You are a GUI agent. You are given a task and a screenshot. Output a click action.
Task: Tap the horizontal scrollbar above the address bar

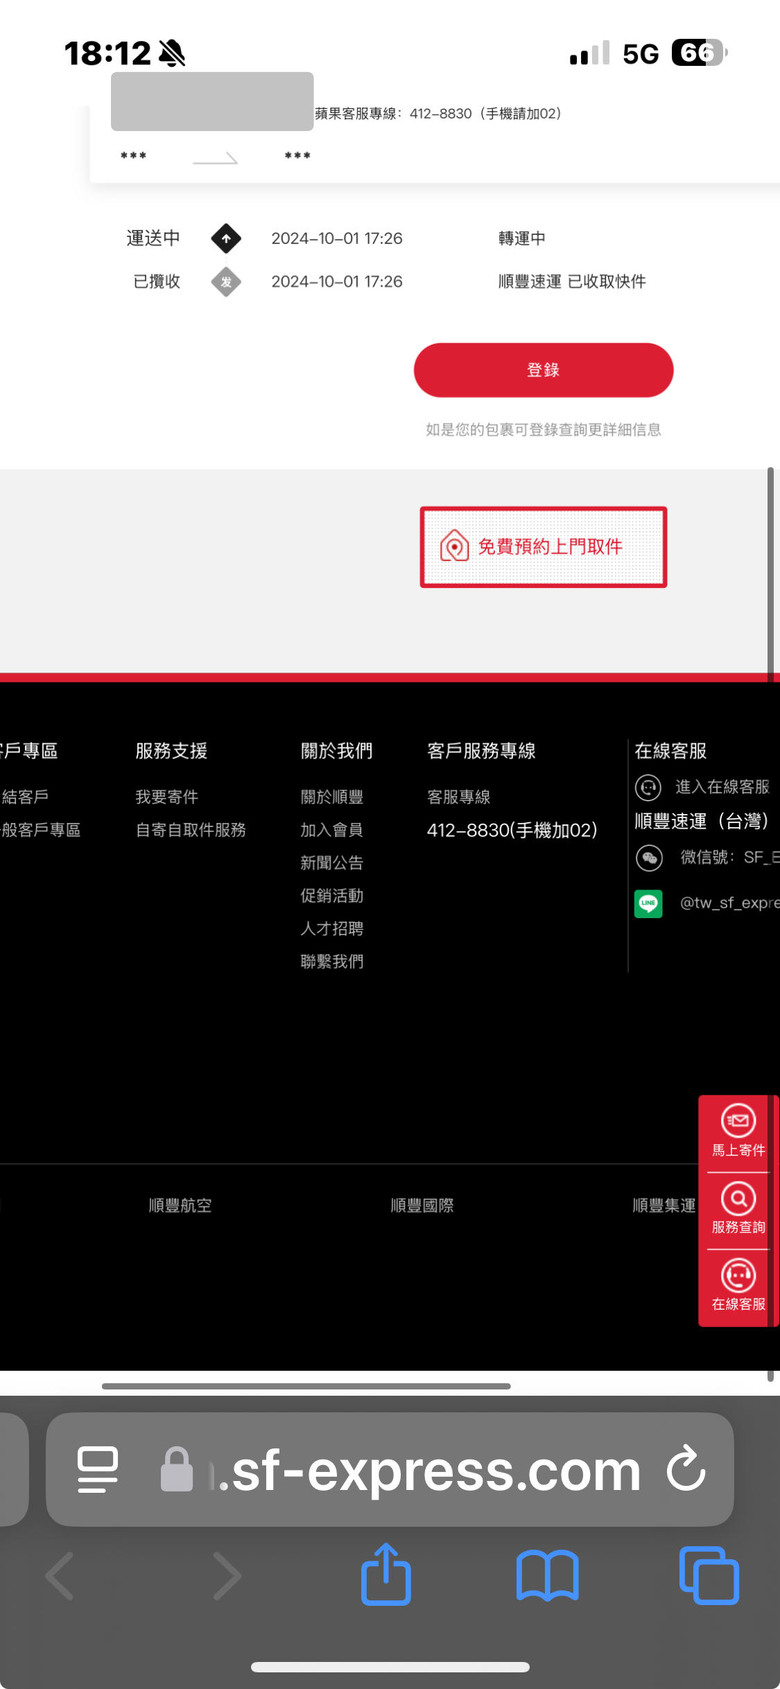point(306,1386)
